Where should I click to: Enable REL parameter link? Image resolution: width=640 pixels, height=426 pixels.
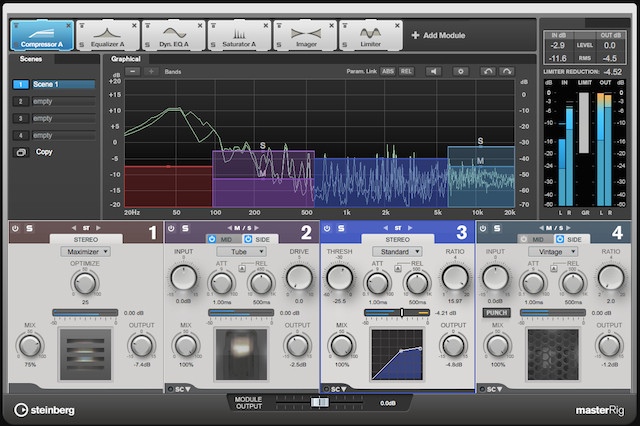[406, 71]
